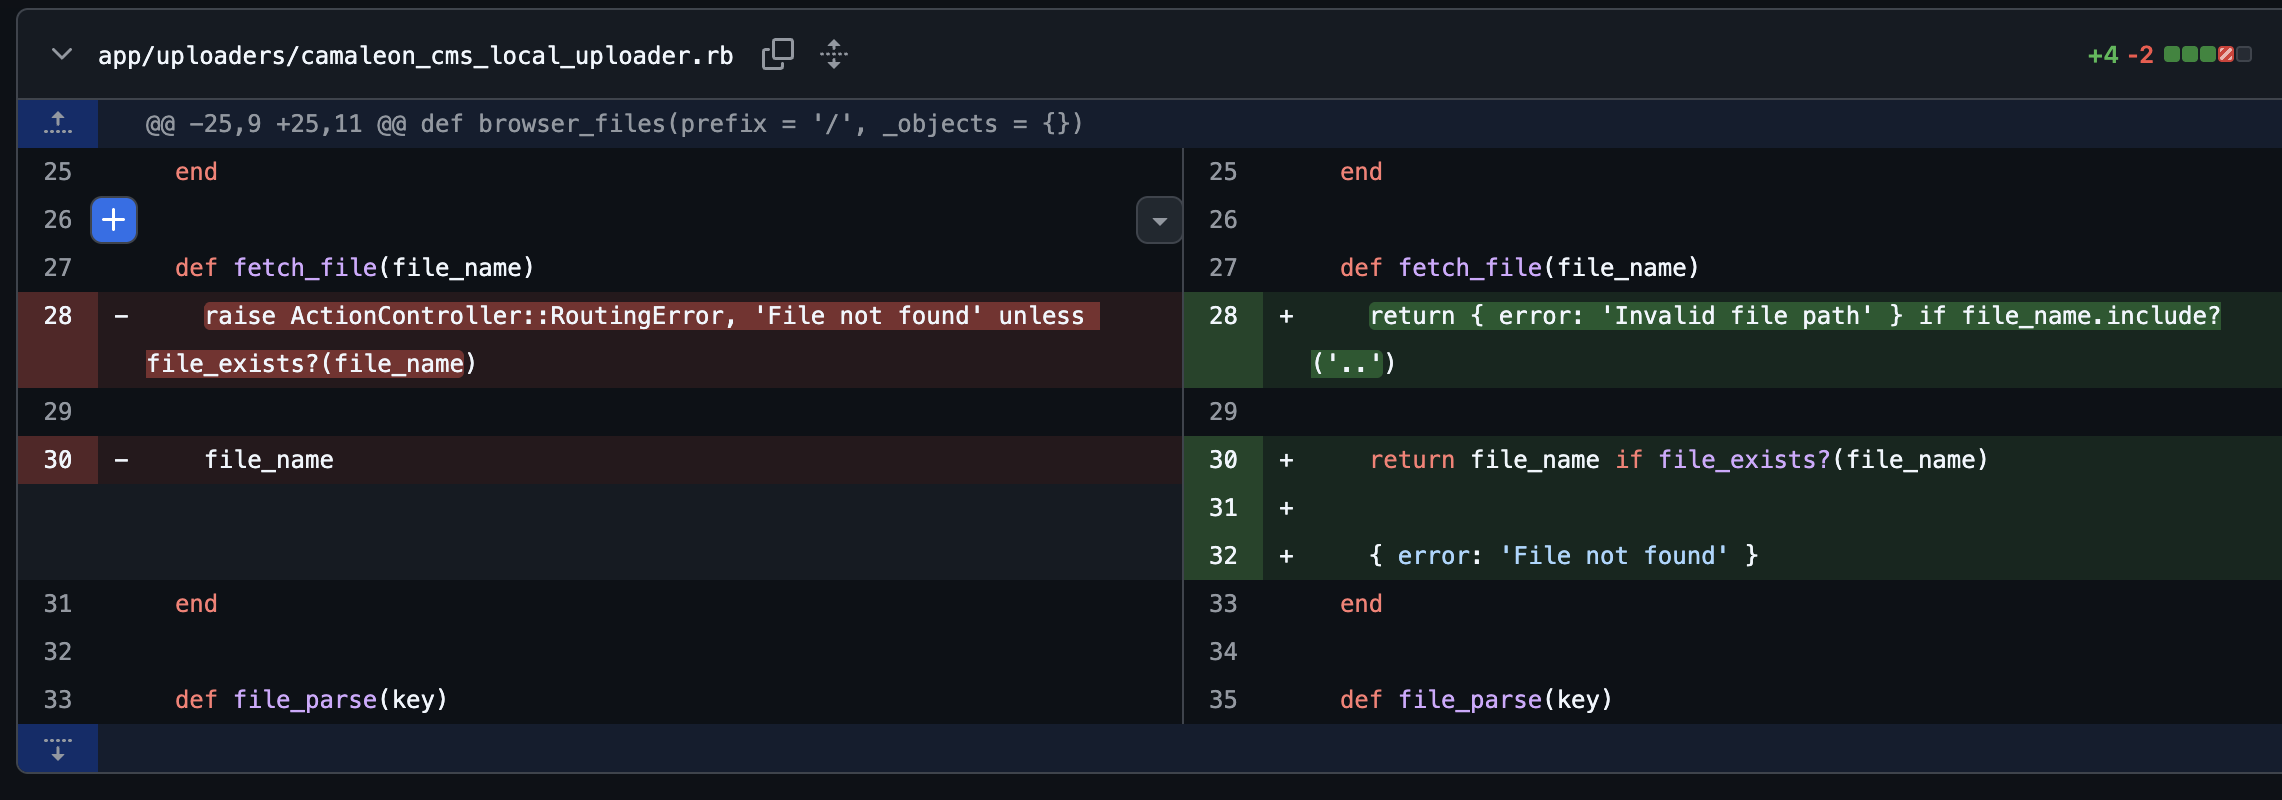Click the removed 'file_name' line on the left
Screen dimensions: 2282x800
click(x=640, y=460)
